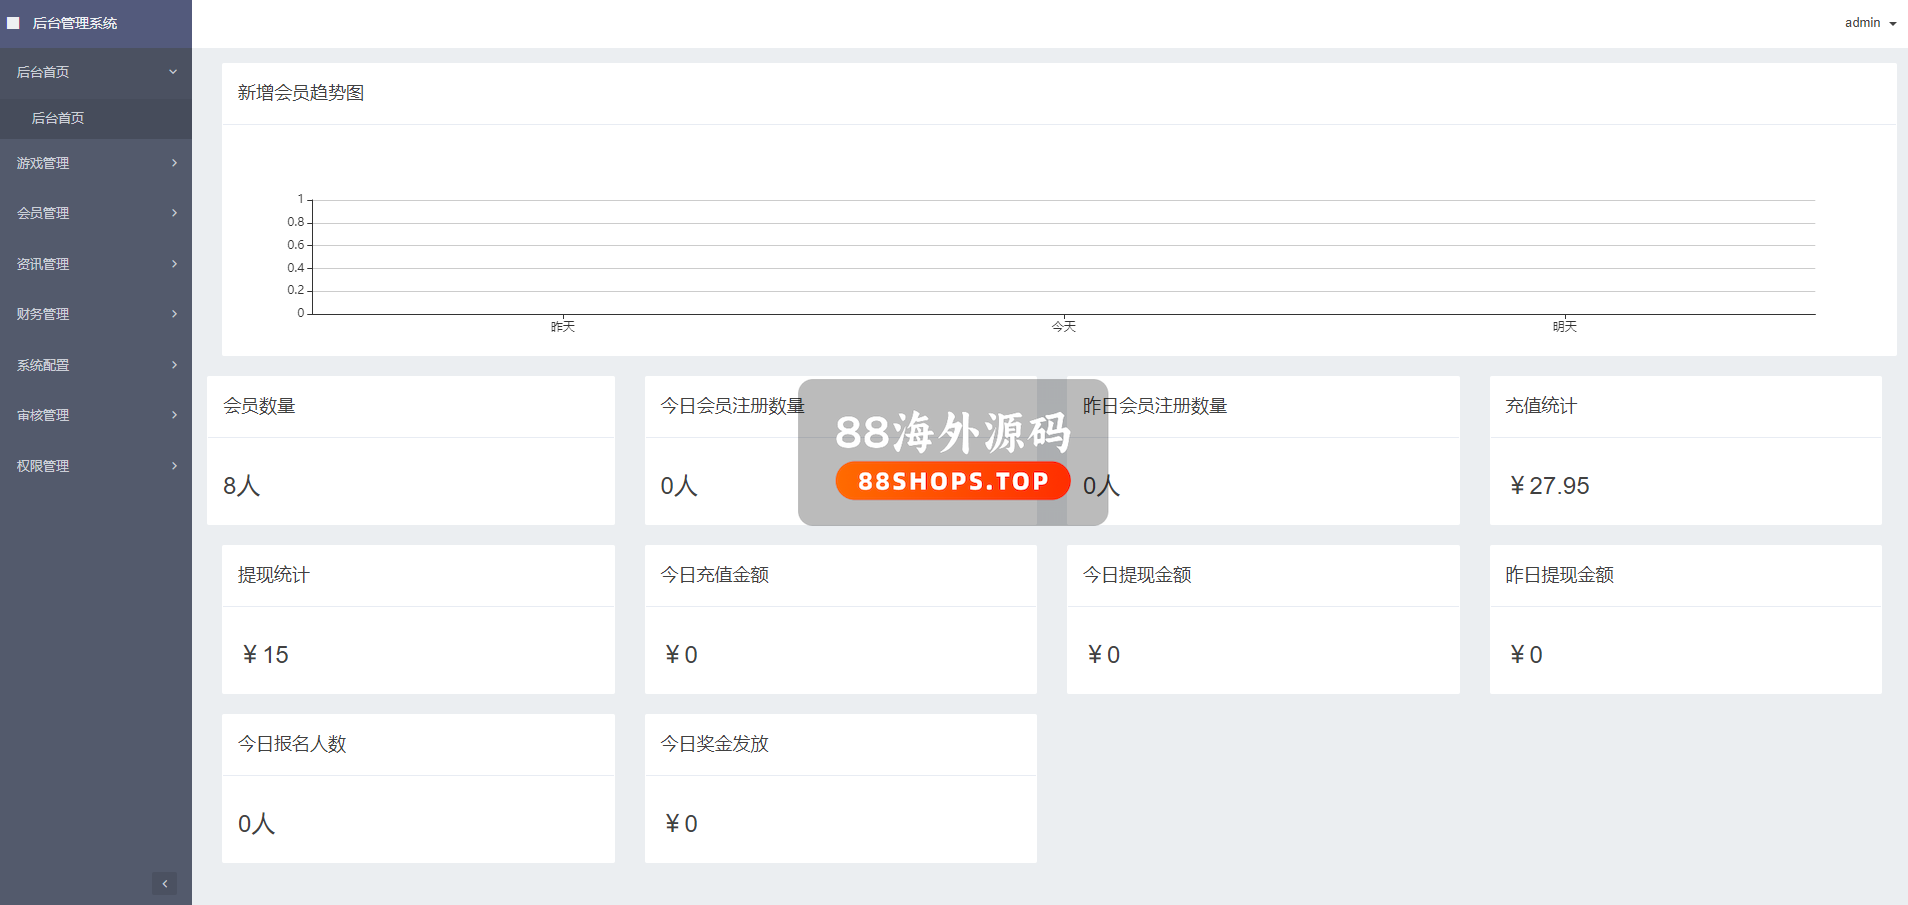Image resolution: width=1908 pixels, height=905 pixels.
Task: Click the orange 88SHOPS.TOP badge
Action: pos(952,481)
